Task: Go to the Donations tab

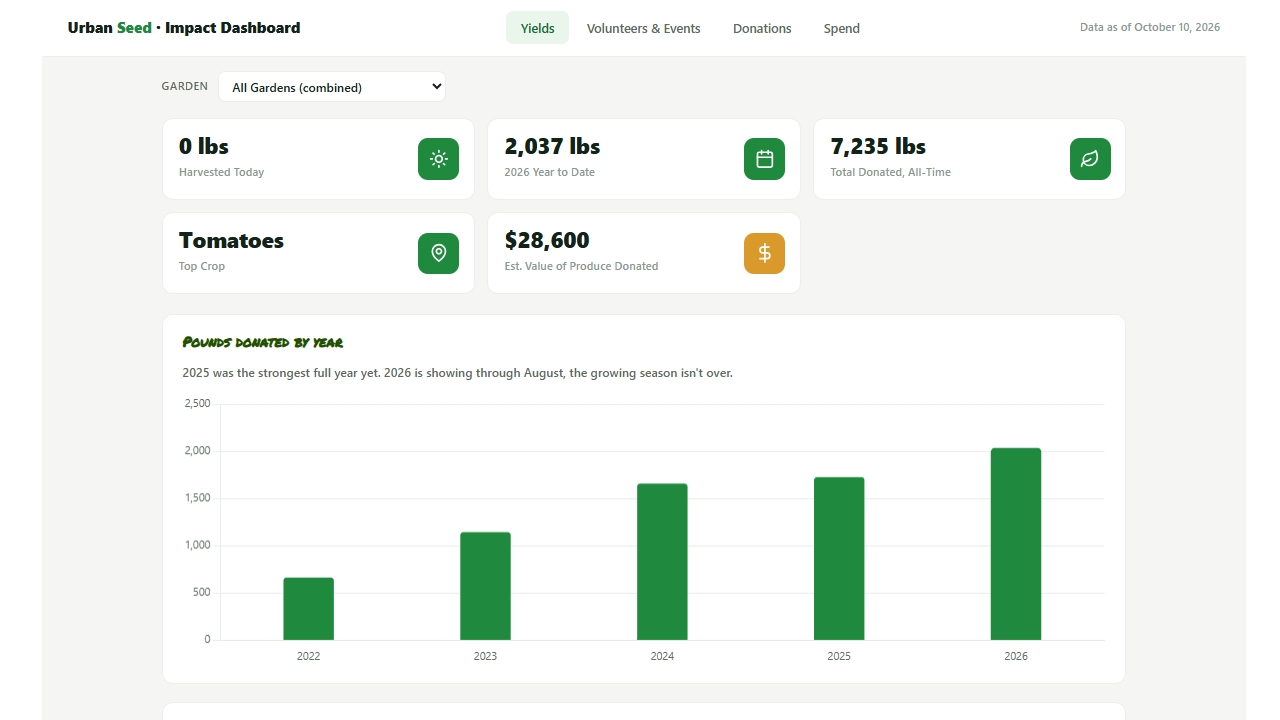Action: (762, 28)
